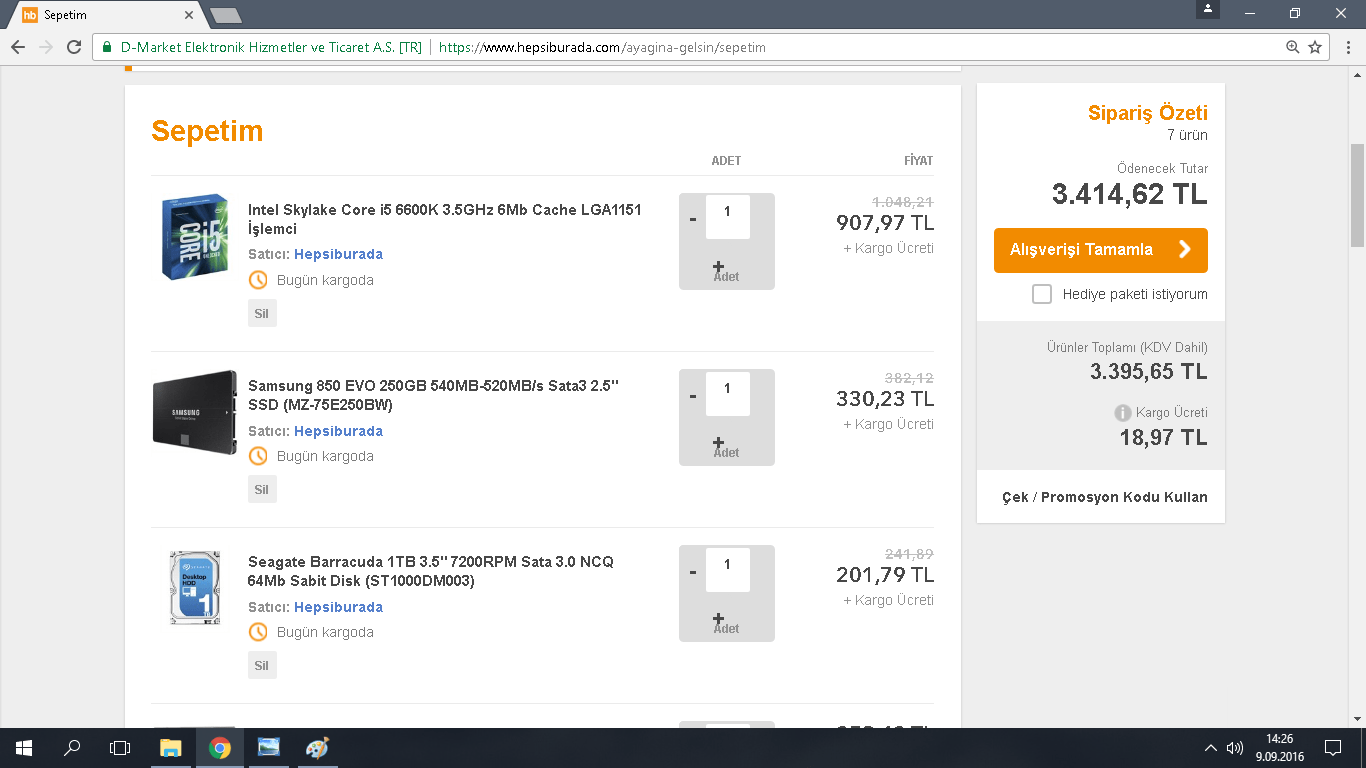
Task: Click the browser back arrow
Action: pos(18,47)
